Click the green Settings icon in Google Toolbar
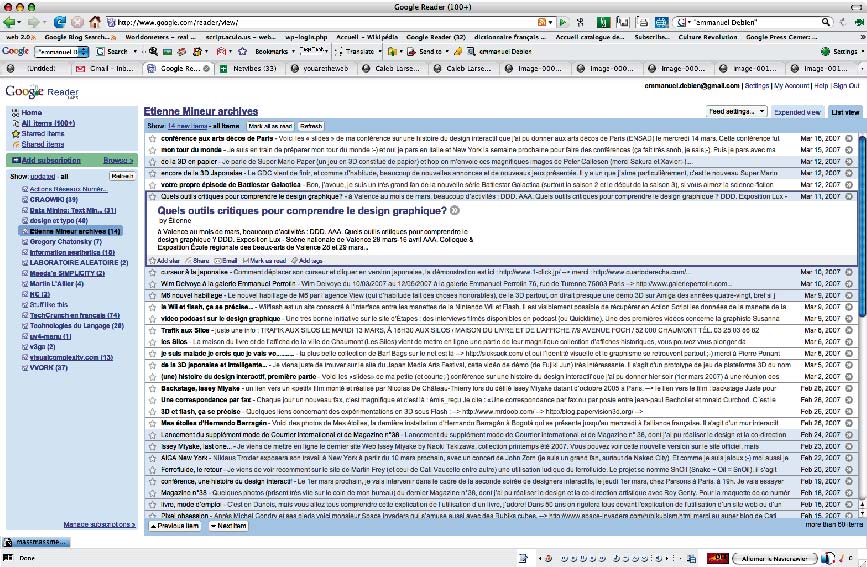The width and height of the screenshot is (867, 567). [x=826, y=51]
